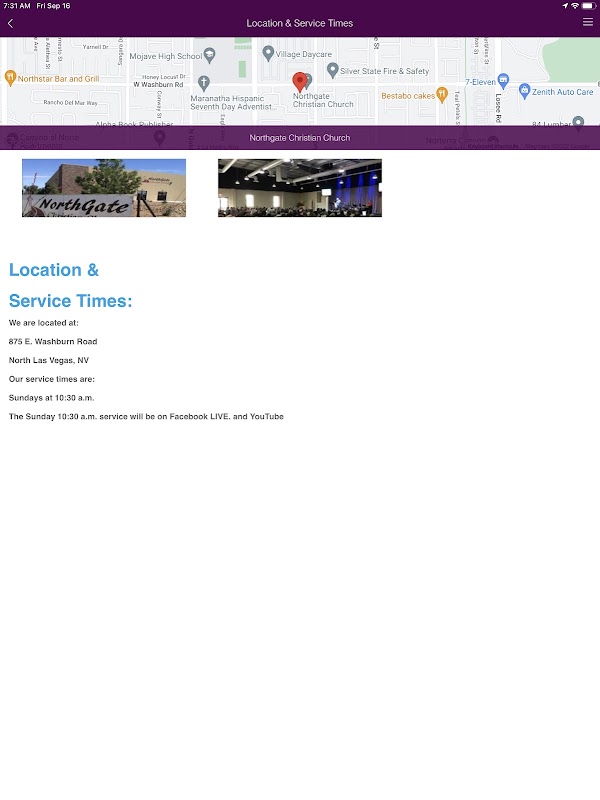This screenshot has width=600, height=800.
Task: Select the Zenith Auto Care marker
Action: 524,91
